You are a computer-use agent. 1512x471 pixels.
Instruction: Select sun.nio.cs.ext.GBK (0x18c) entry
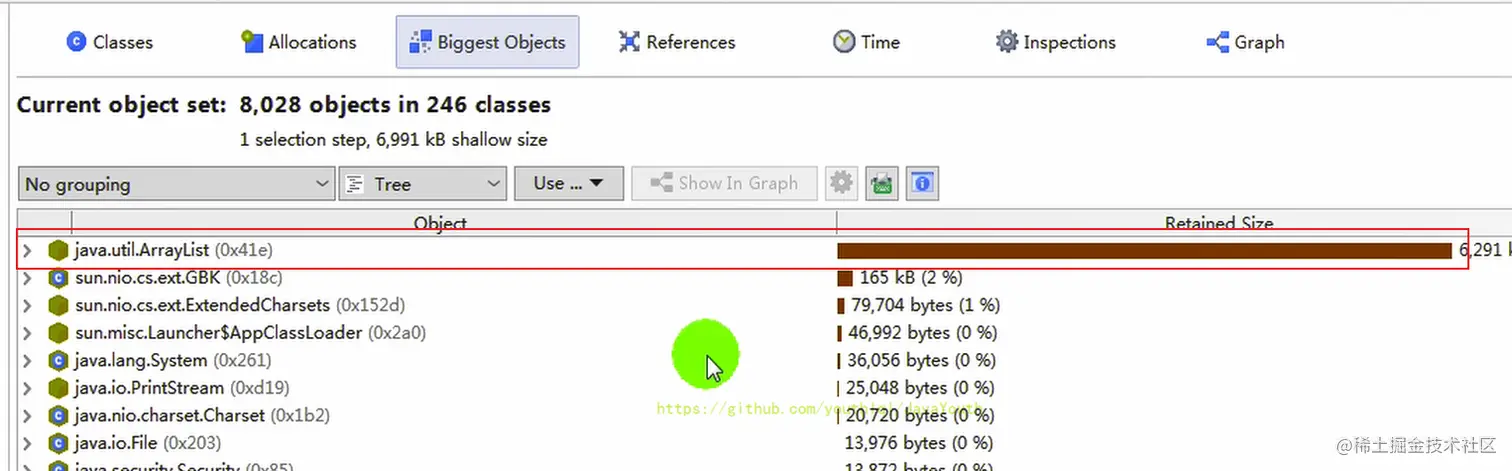point(179,278)
